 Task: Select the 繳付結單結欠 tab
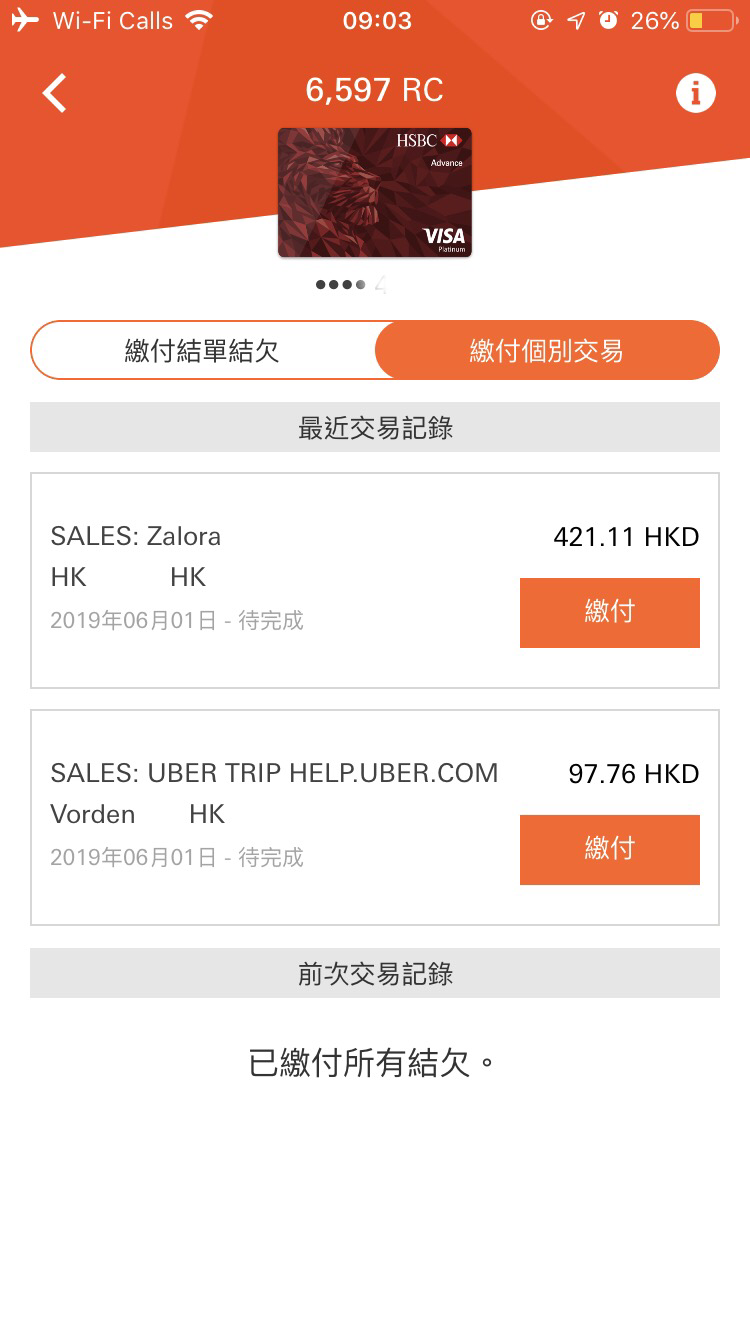pos(203,350)
